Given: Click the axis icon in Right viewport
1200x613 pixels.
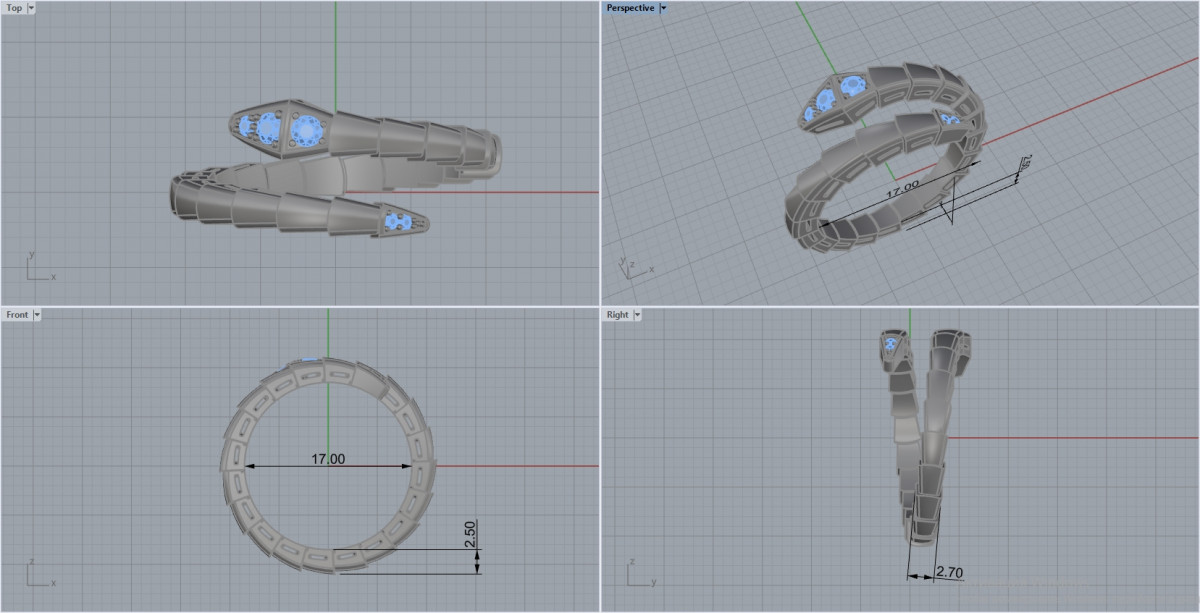Looking at the screenshot, I should click(640, 576).
